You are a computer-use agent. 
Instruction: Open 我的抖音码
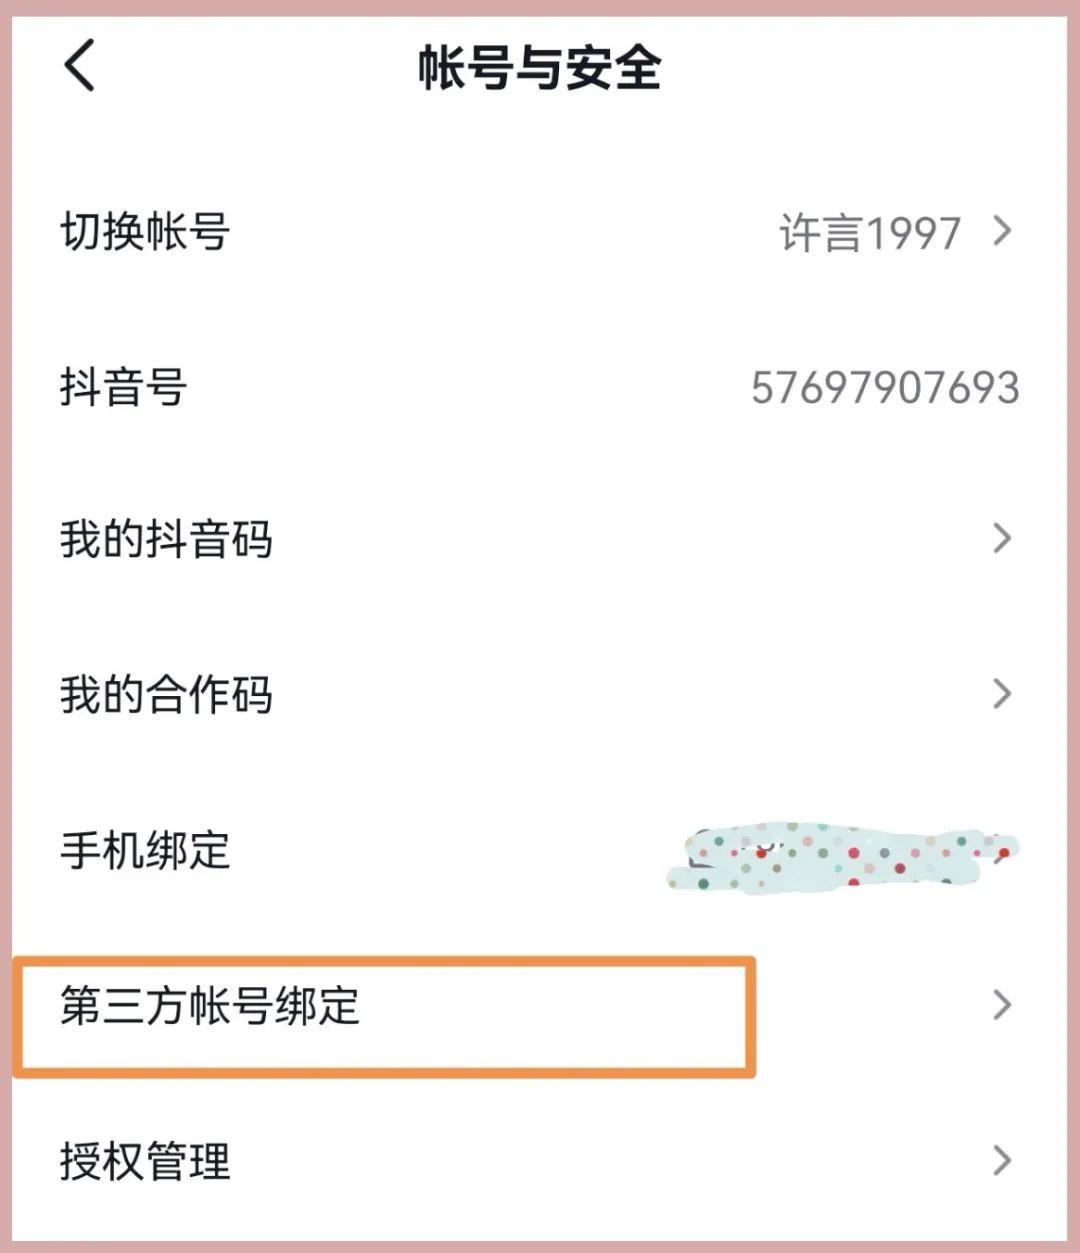pos(540,540)
